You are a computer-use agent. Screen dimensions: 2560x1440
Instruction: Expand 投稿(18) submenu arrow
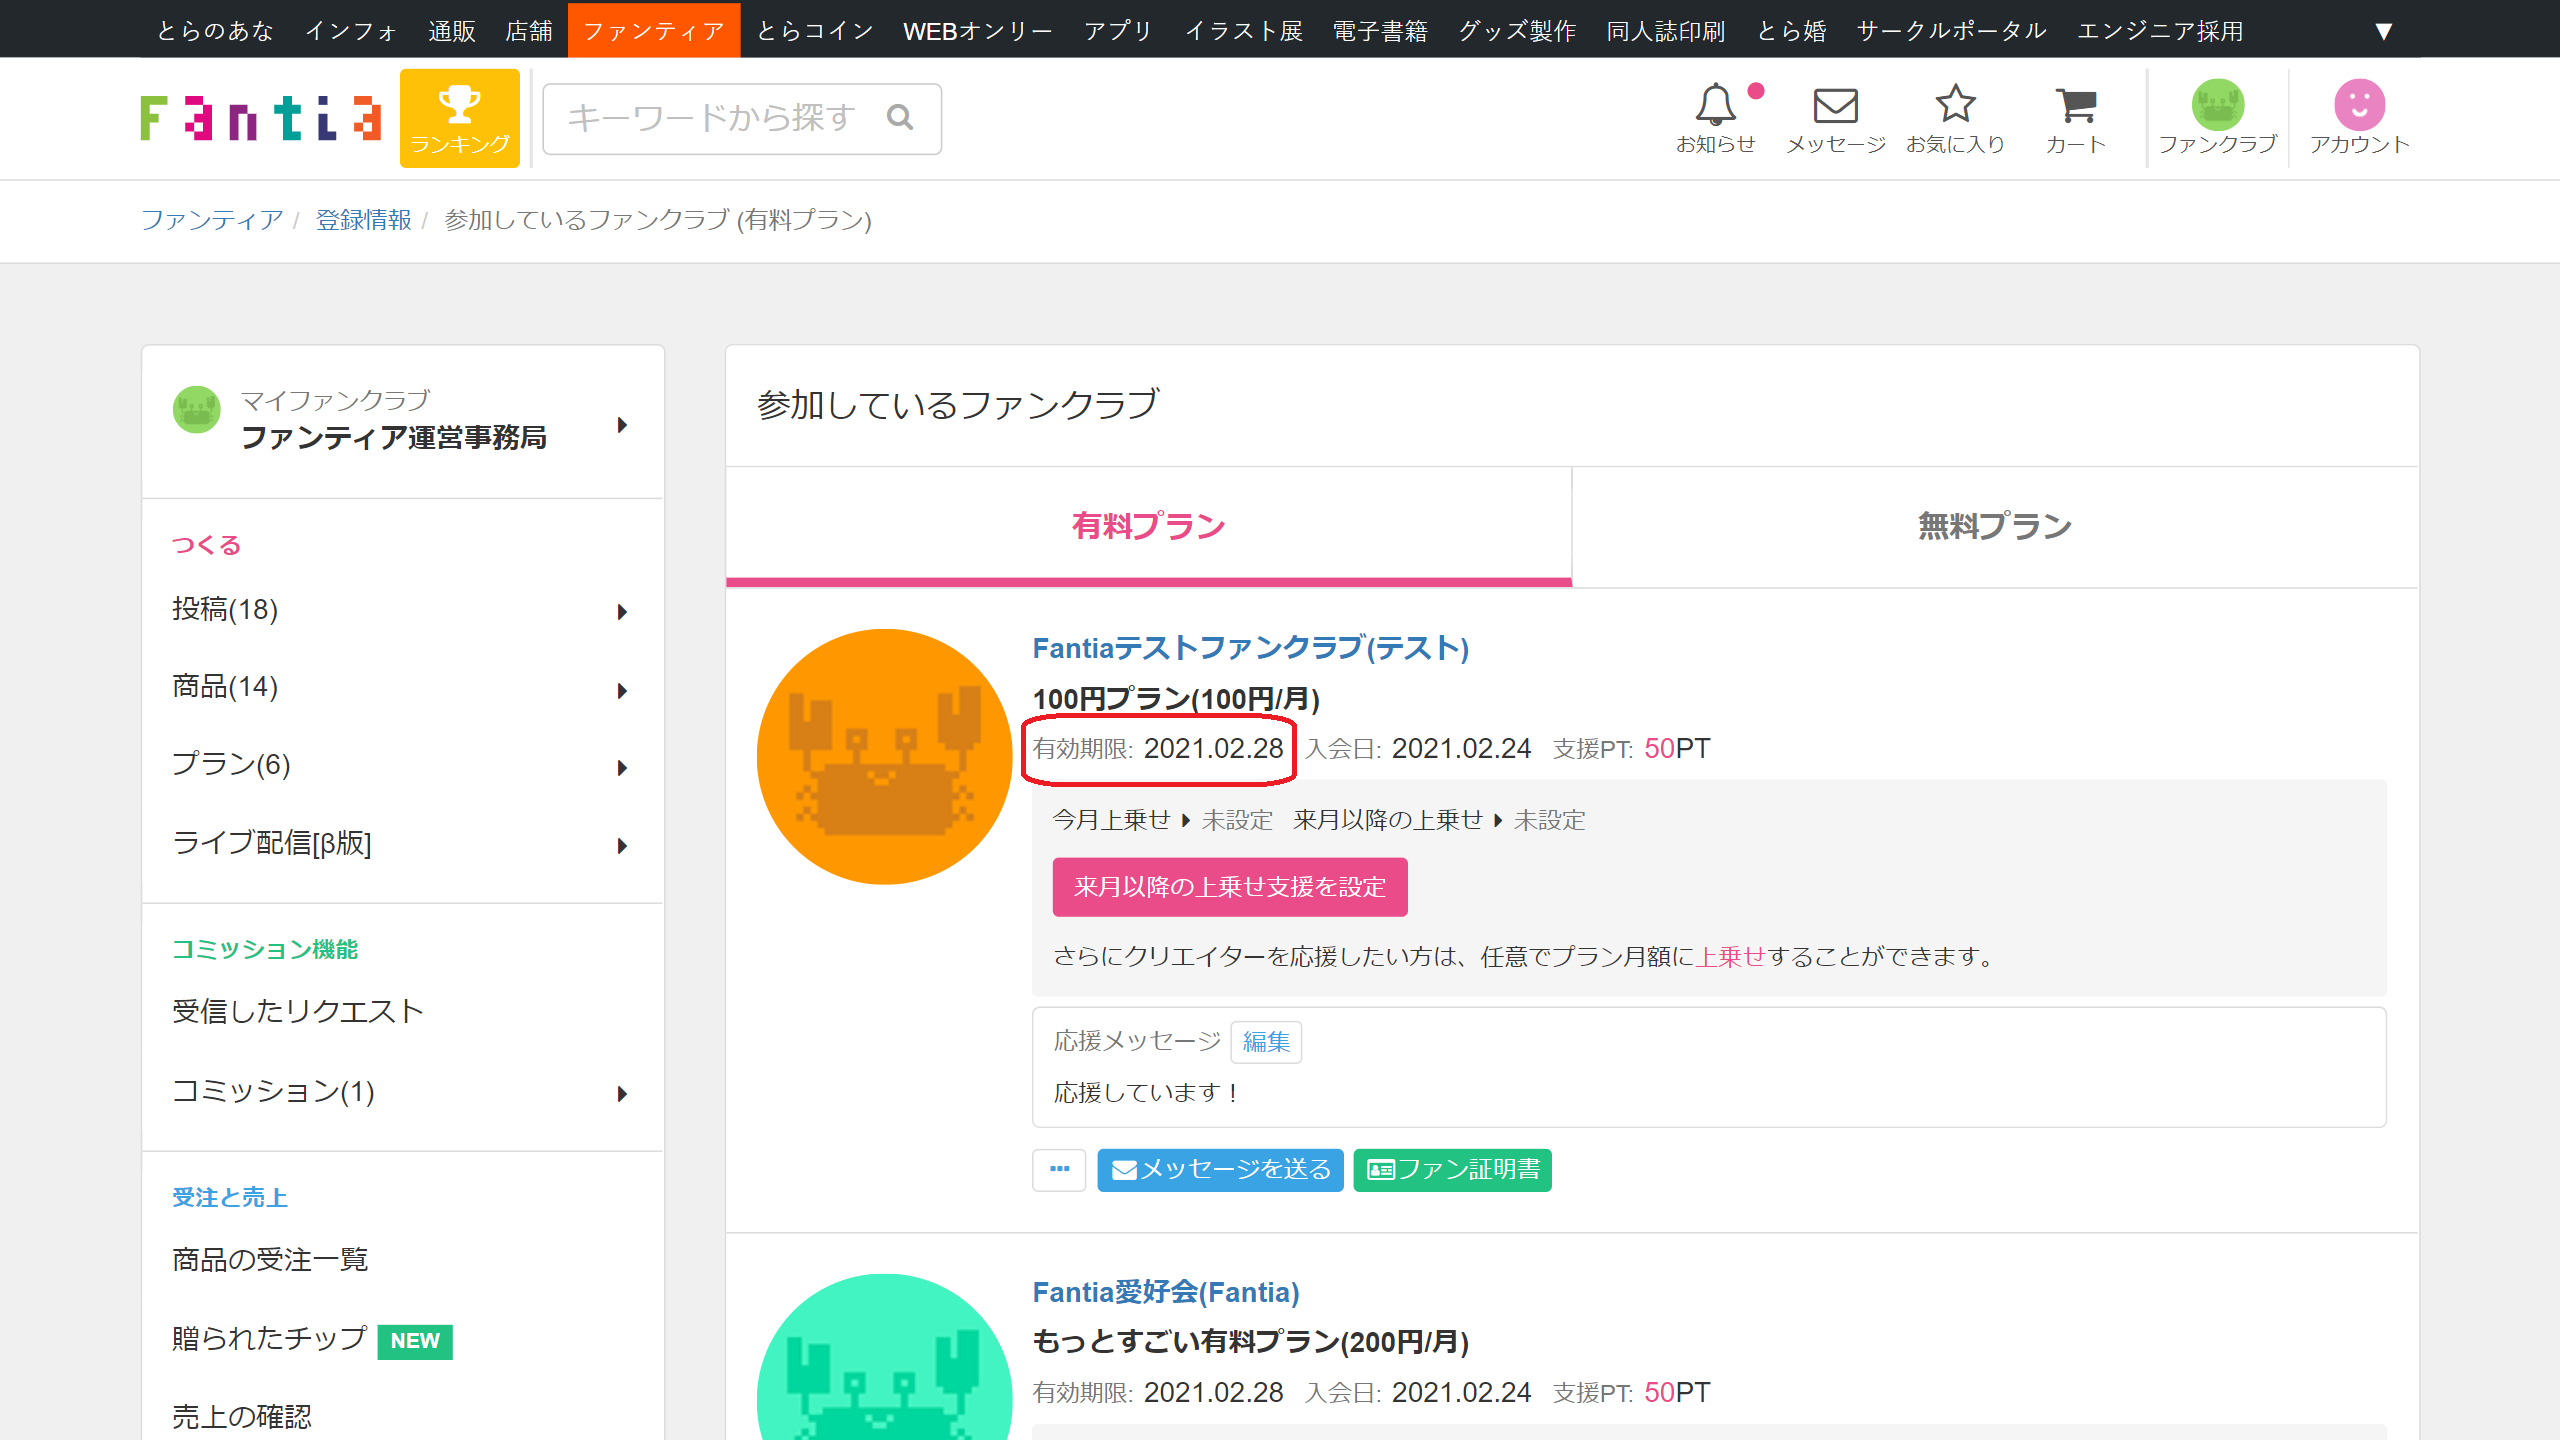tap(622, 612)
